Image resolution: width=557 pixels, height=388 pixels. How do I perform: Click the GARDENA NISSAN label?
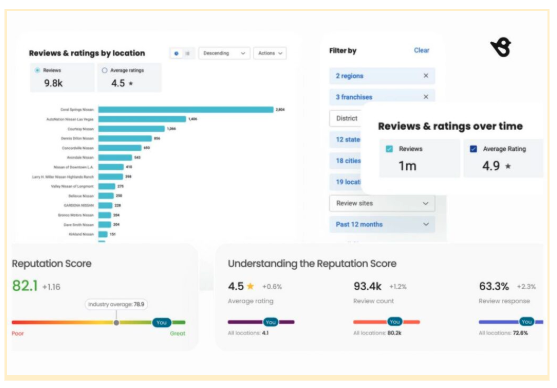click(x=79, y=205)
